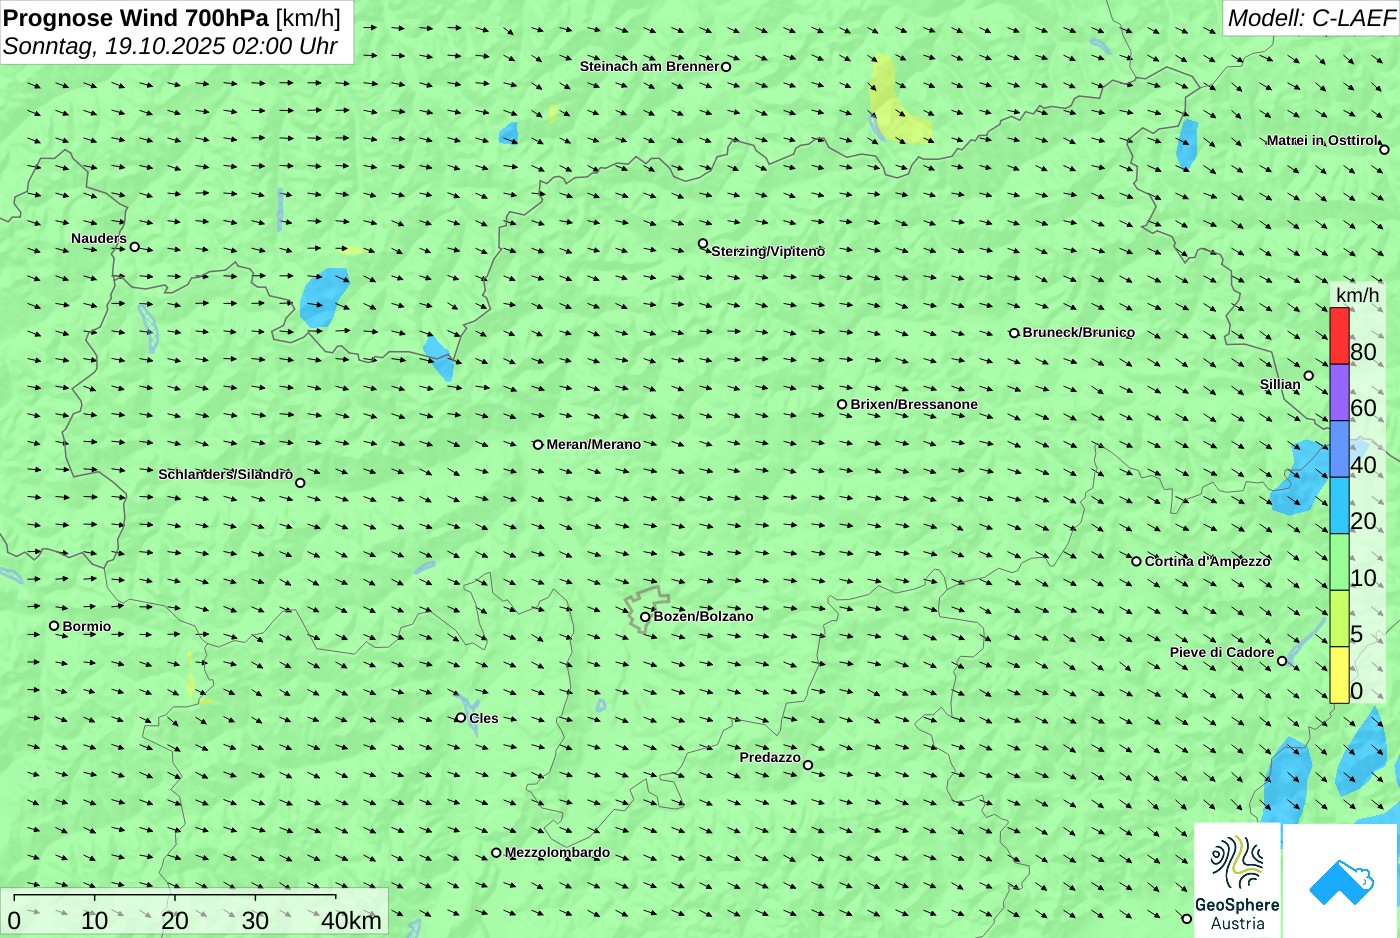This screenshot has height=938, width=1400.
Task: Select the green 10–20 legend swatch
Action: [x=1339, y=562]
